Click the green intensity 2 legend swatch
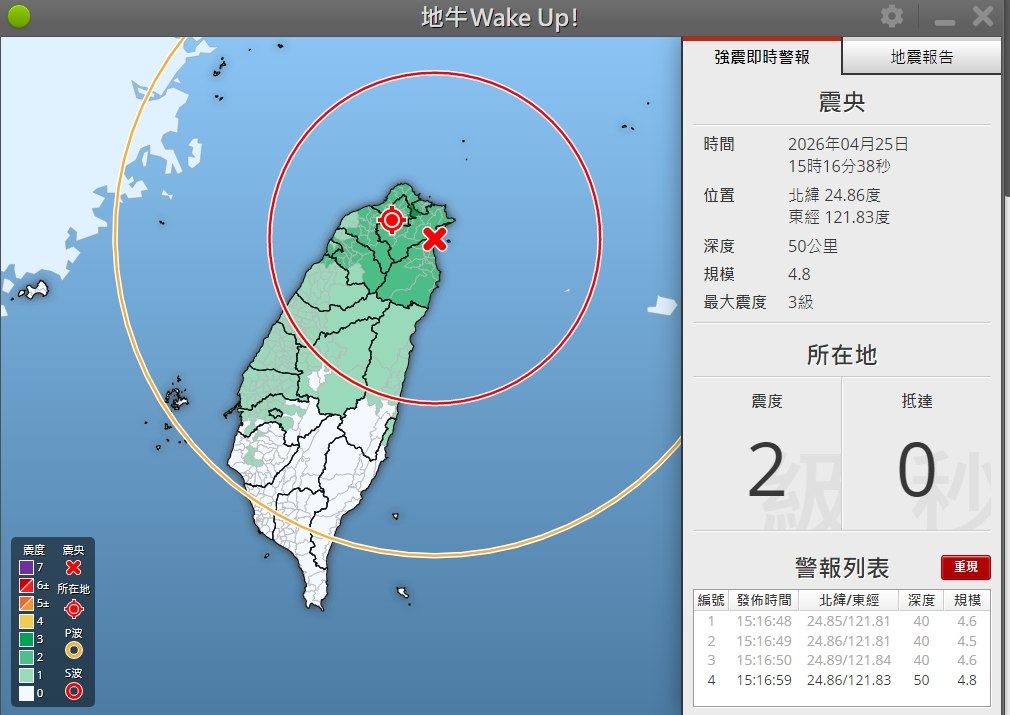The height and width of the screenshot is (715, 1010). (26, 658)
